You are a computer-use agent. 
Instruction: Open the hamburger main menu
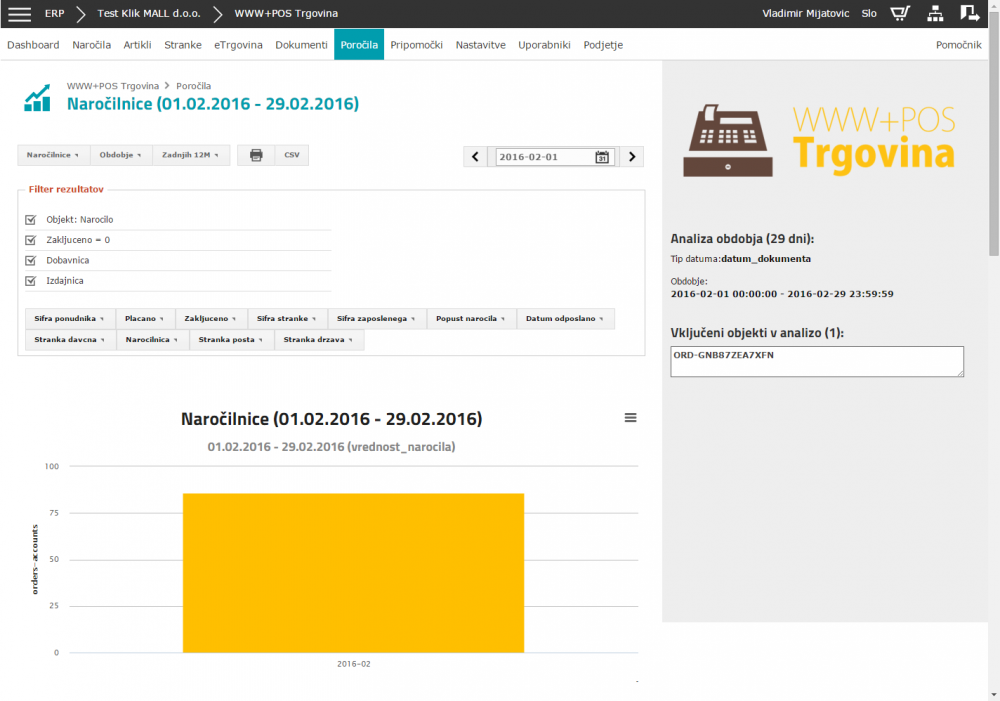(20, 14)
